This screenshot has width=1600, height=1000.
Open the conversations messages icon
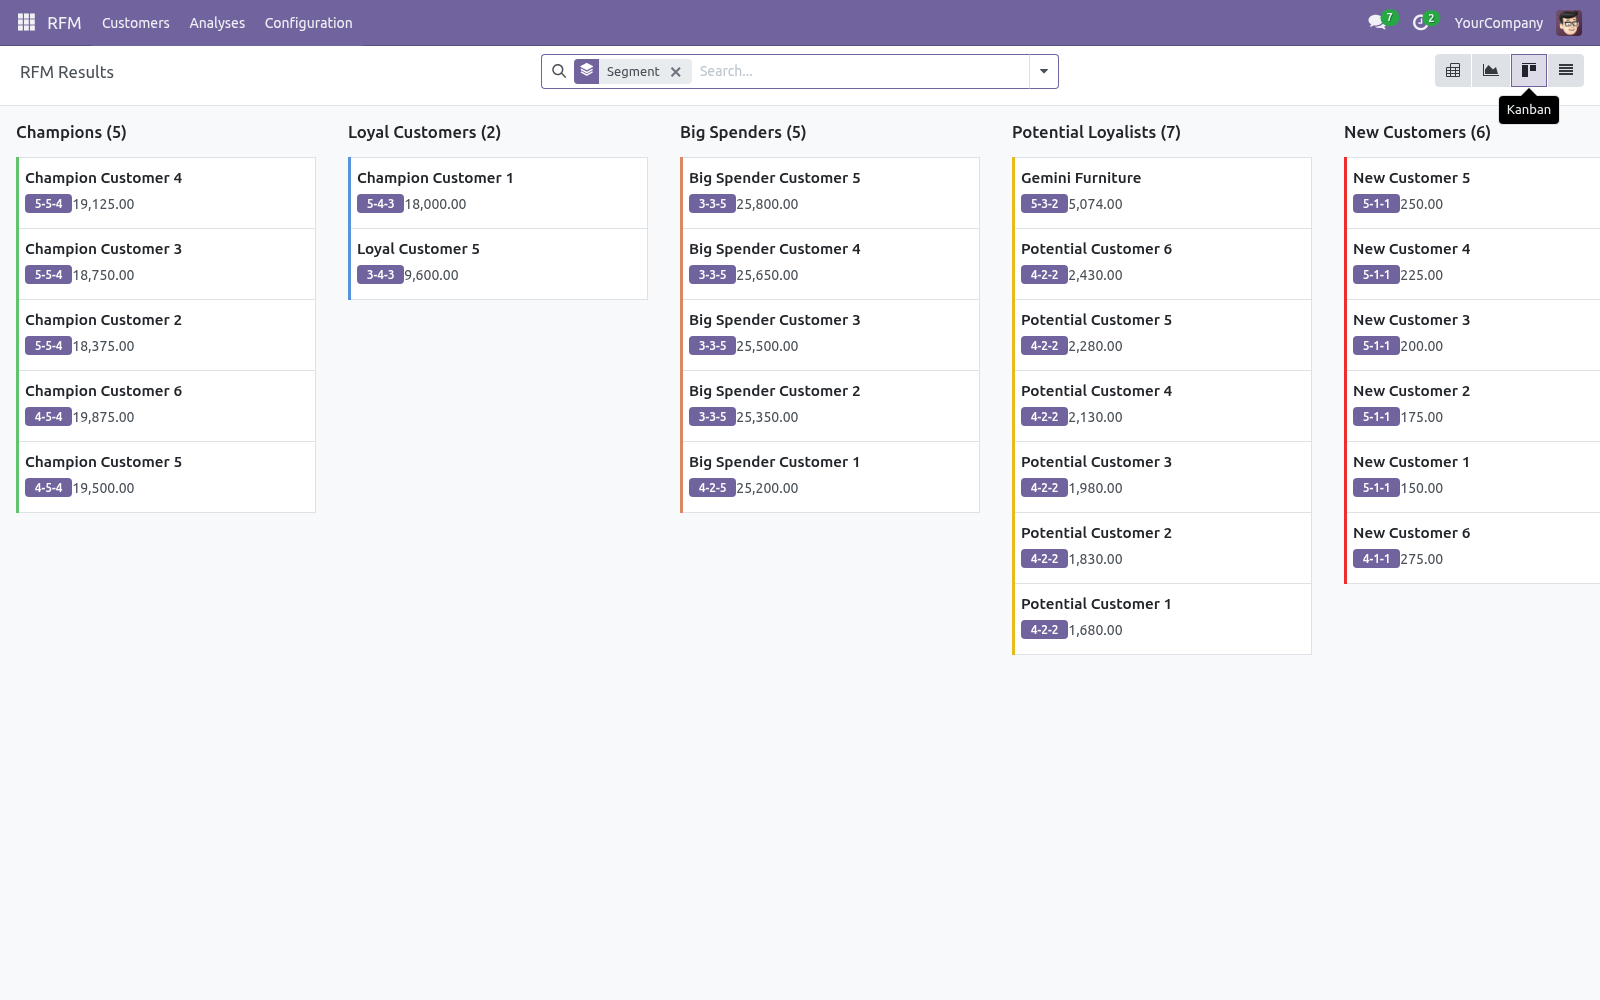(x=1379, y=22)
